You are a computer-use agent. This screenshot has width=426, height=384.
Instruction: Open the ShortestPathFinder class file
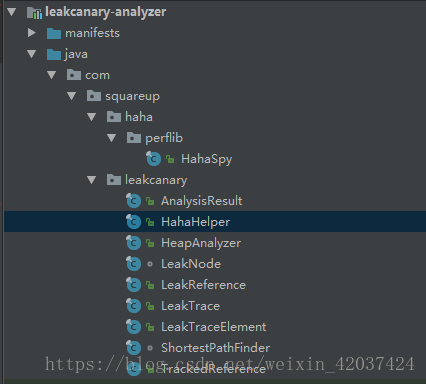215,348
